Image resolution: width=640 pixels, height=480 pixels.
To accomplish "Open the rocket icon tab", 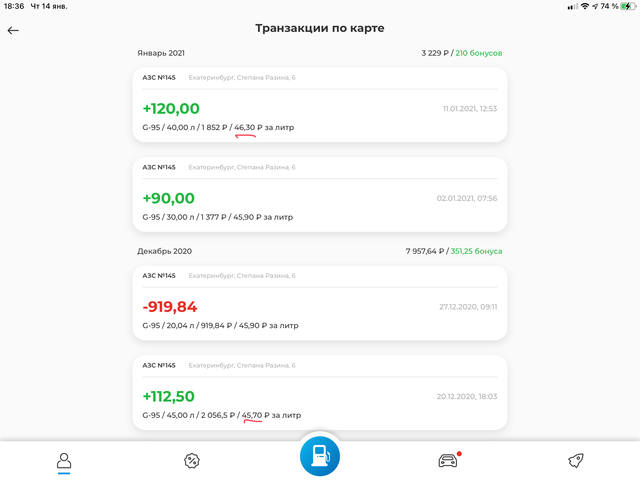I will tap(576, 461).
